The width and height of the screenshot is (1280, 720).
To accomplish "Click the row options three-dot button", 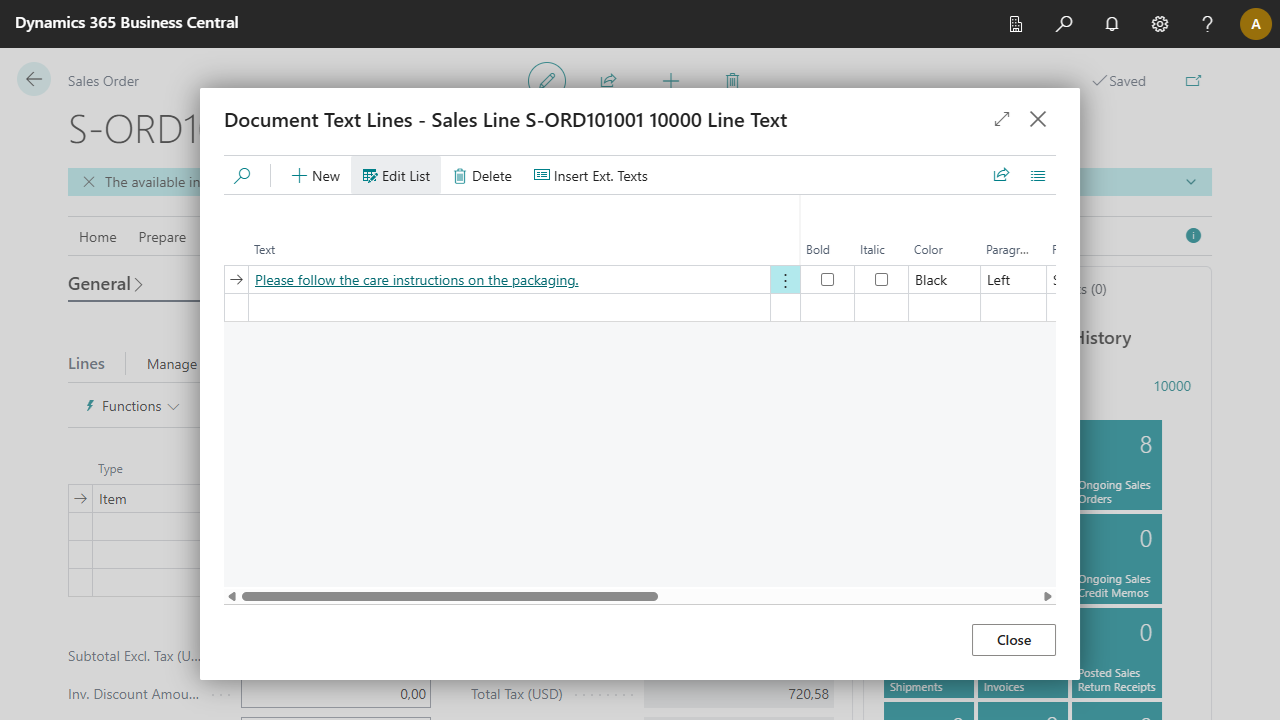I will pyautogui.click(x=785, y=281).
